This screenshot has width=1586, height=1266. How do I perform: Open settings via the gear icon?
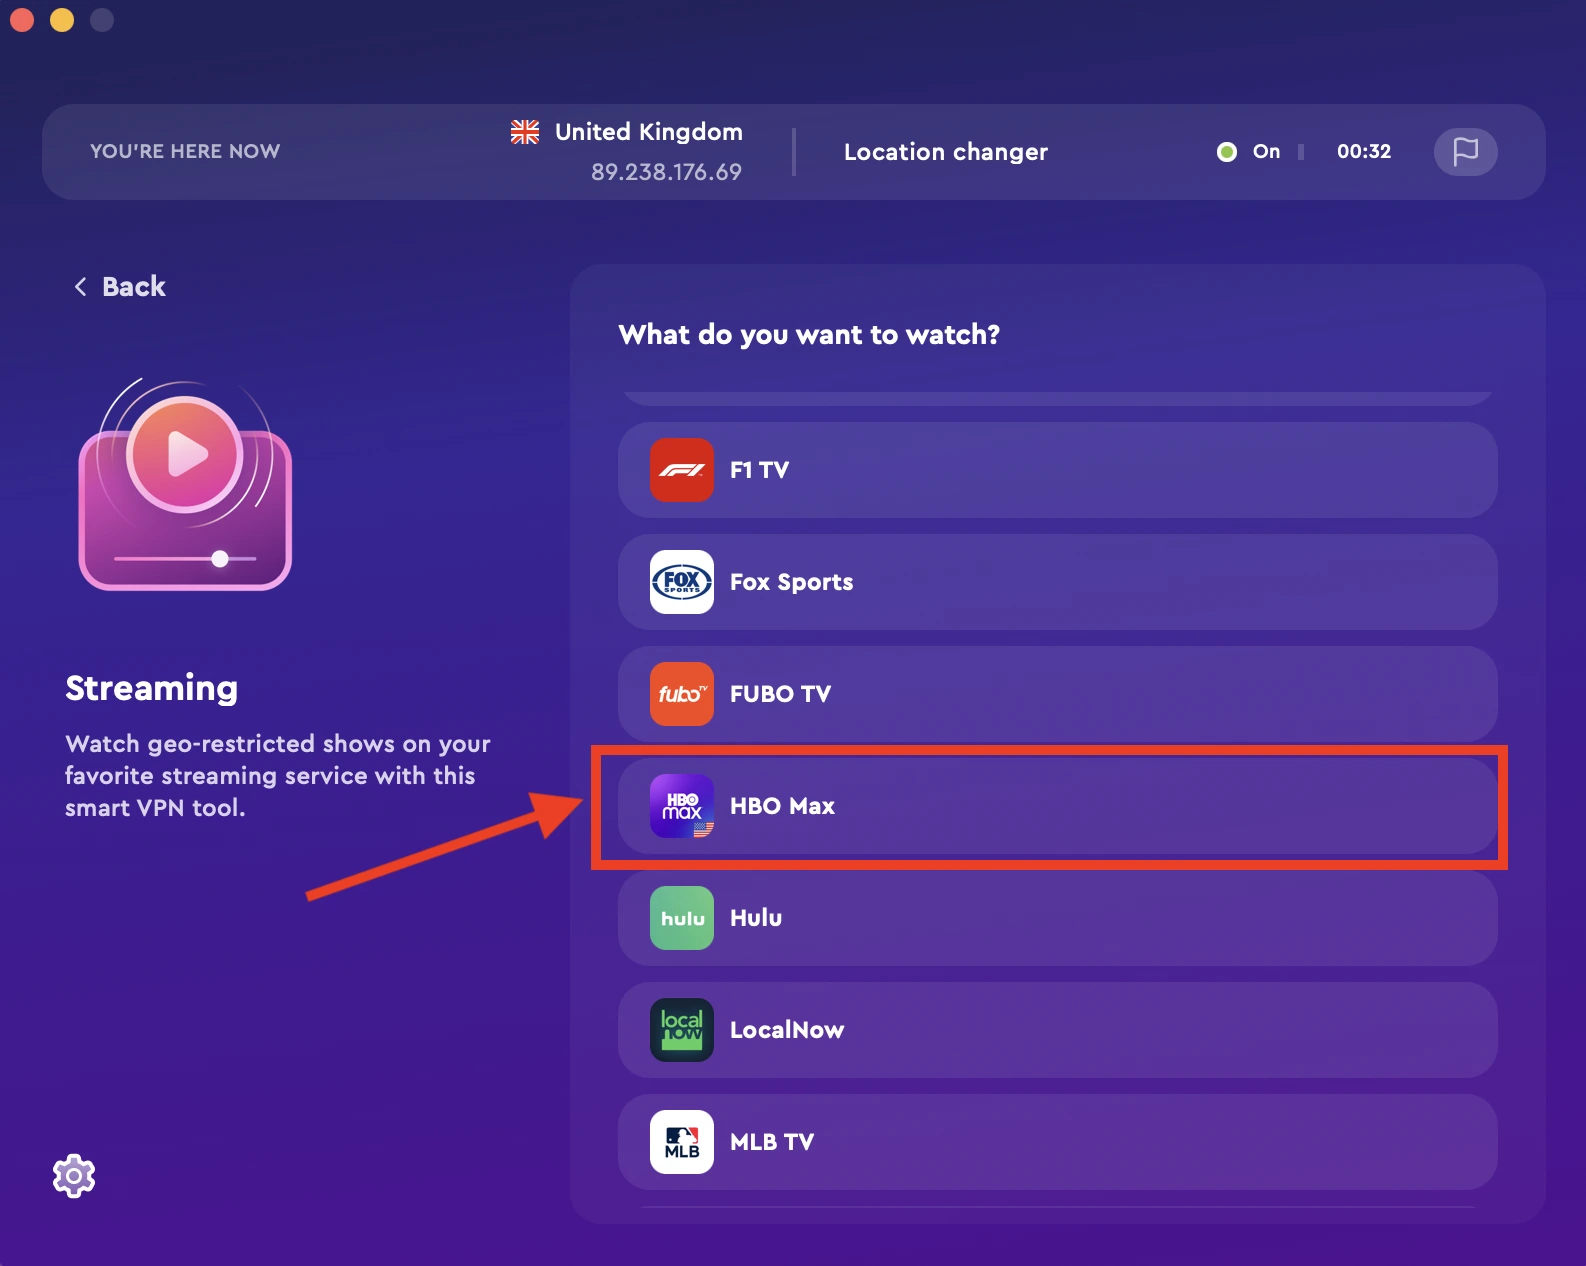pos(74,1176)
